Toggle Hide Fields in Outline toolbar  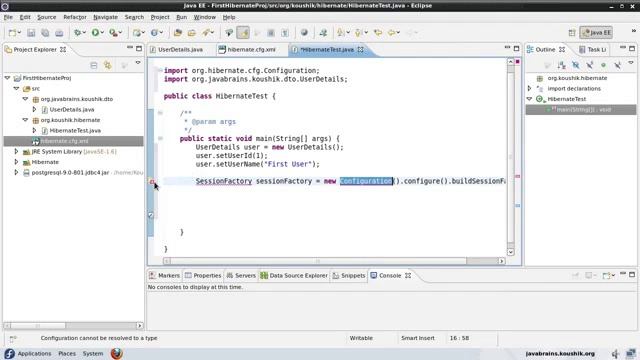tap(576, 65)
